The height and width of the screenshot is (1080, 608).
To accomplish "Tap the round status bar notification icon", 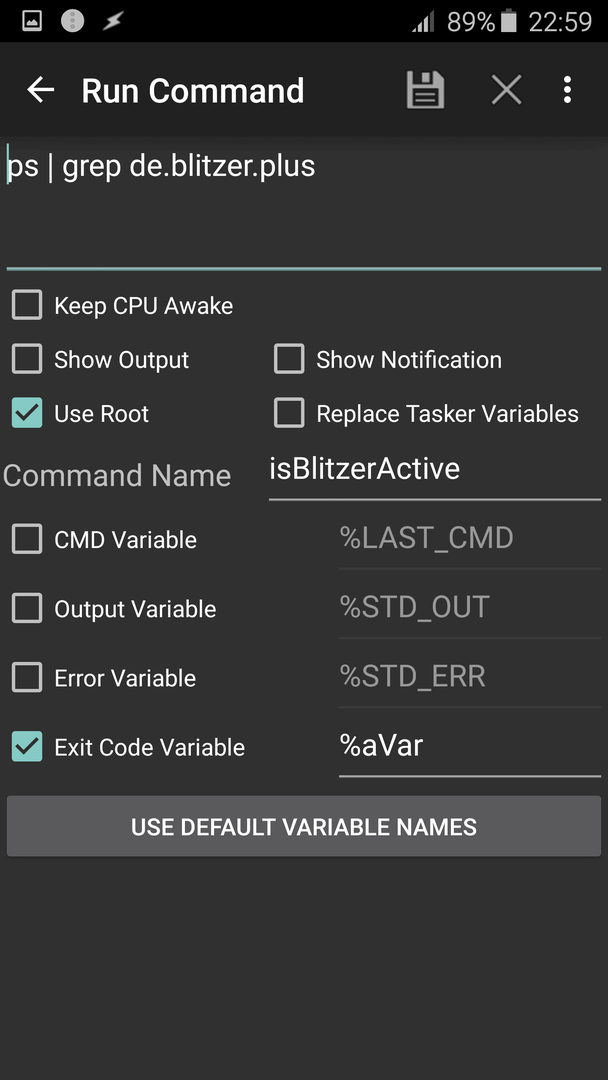I will point(72,21).
